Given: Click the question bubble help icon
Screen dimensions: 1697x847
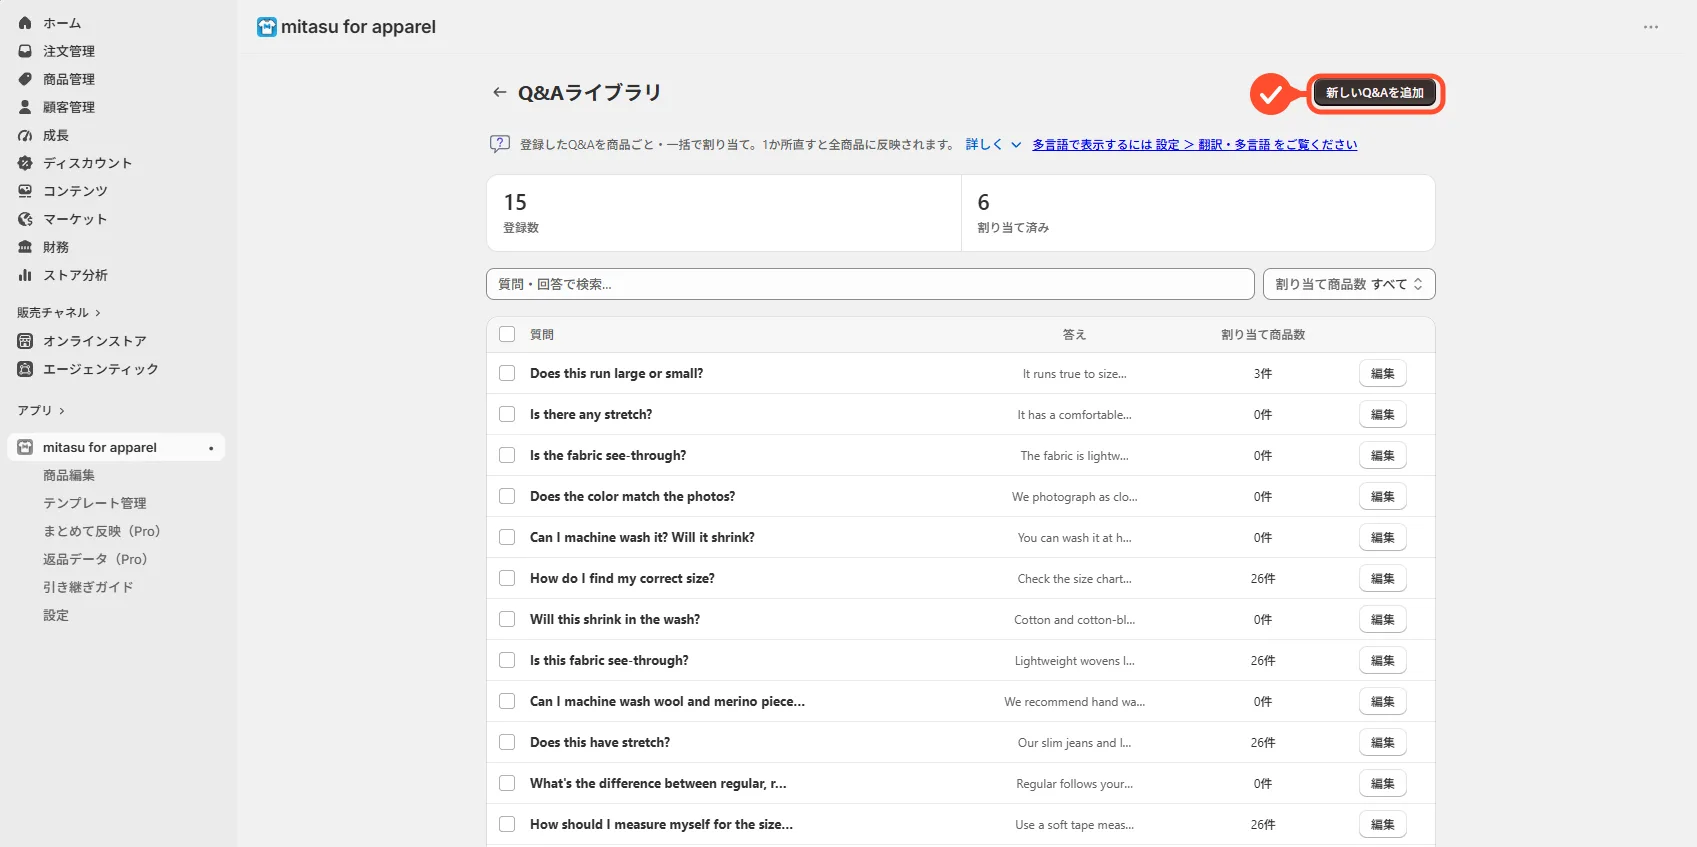Looking at the screenshot, I should pos(500,144).
